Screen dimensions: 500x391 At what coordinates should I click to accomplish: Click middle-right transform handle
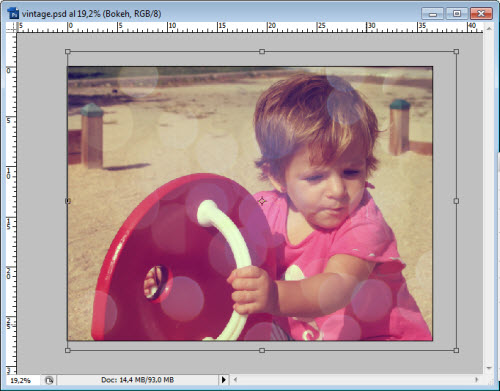click(456, 201)
